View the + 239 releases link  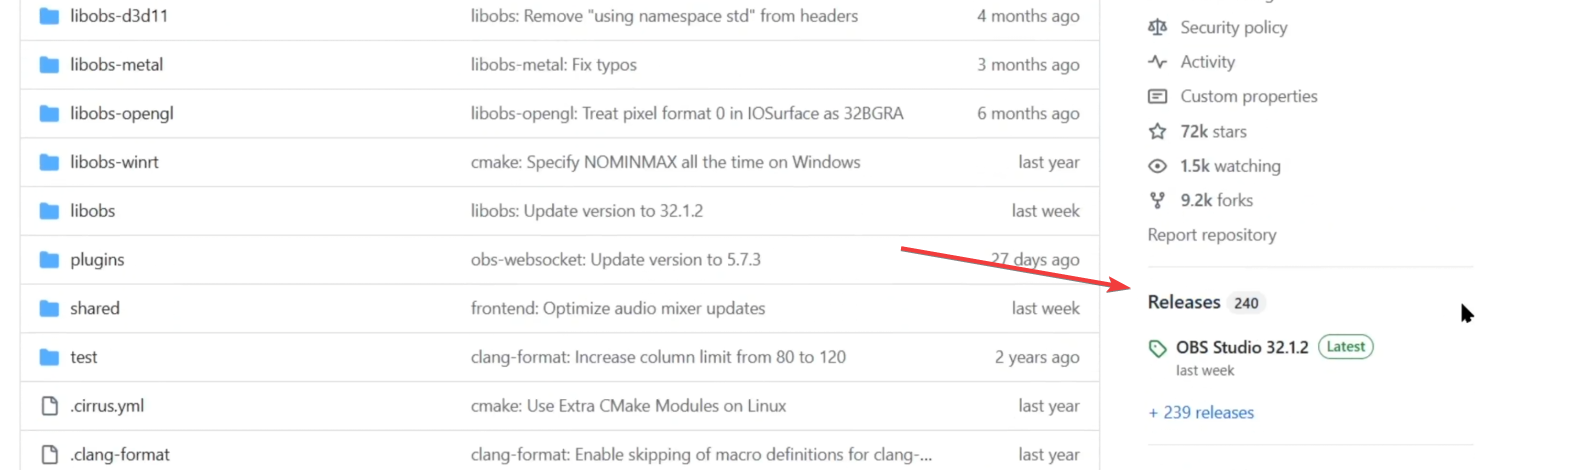(1201, 412)
